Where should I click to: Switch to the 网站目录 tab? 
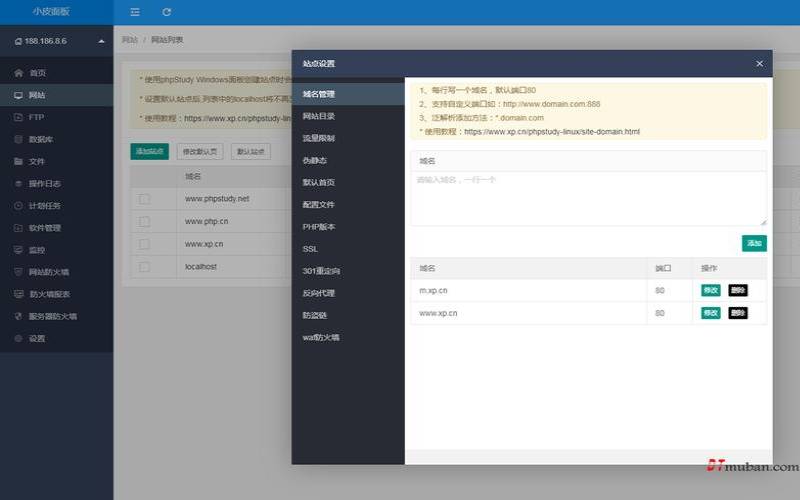(x=348, y=116)
